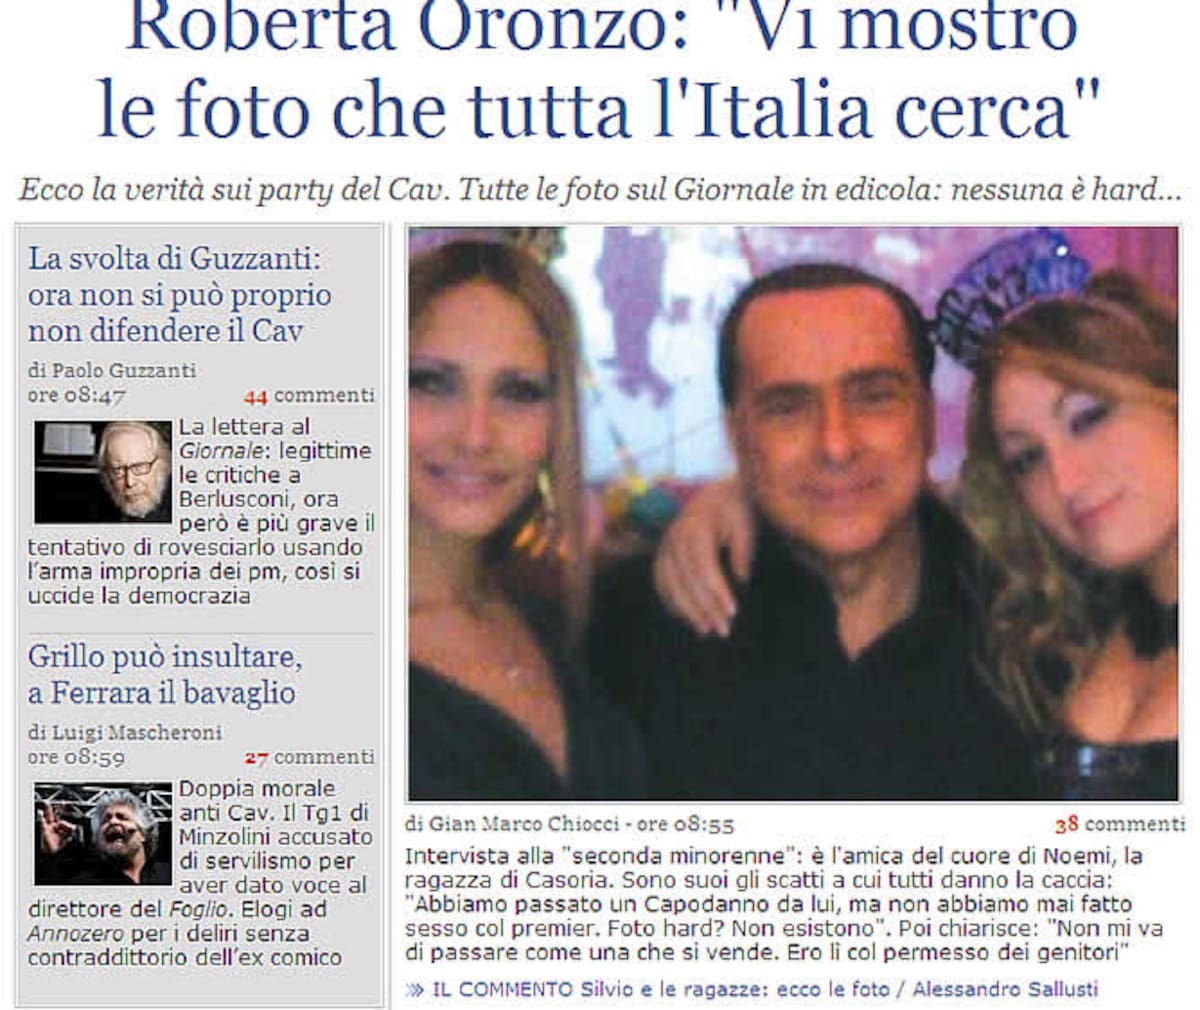Open the Doppia morale anti Cav summary
1200x1010 pixels.
click(201, 872)
